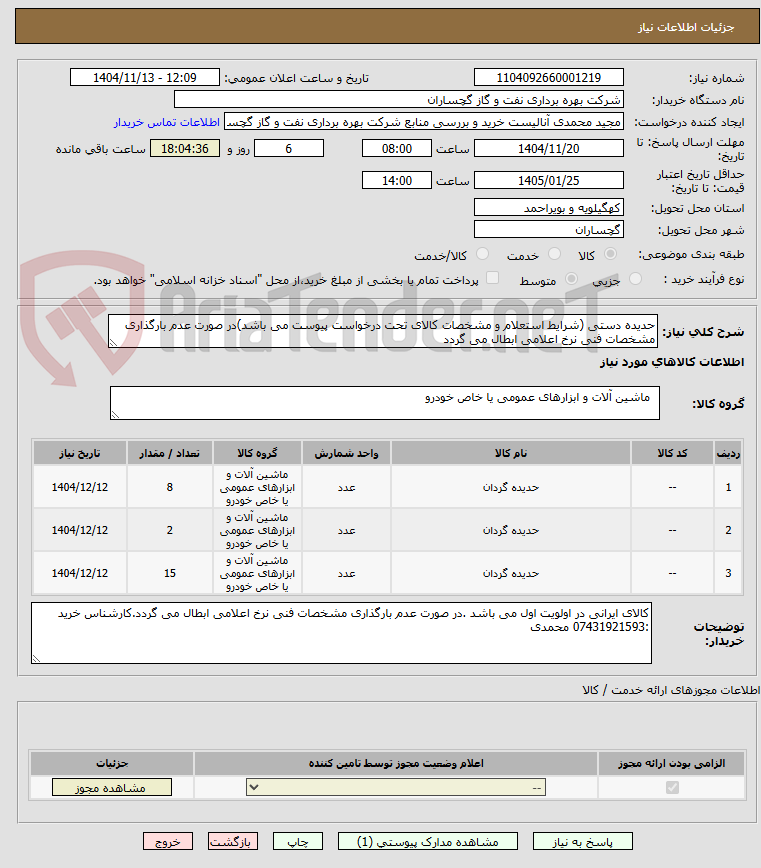Click حدیده گردان in row 2
The image size is (761, 868).
coord(510,530)
